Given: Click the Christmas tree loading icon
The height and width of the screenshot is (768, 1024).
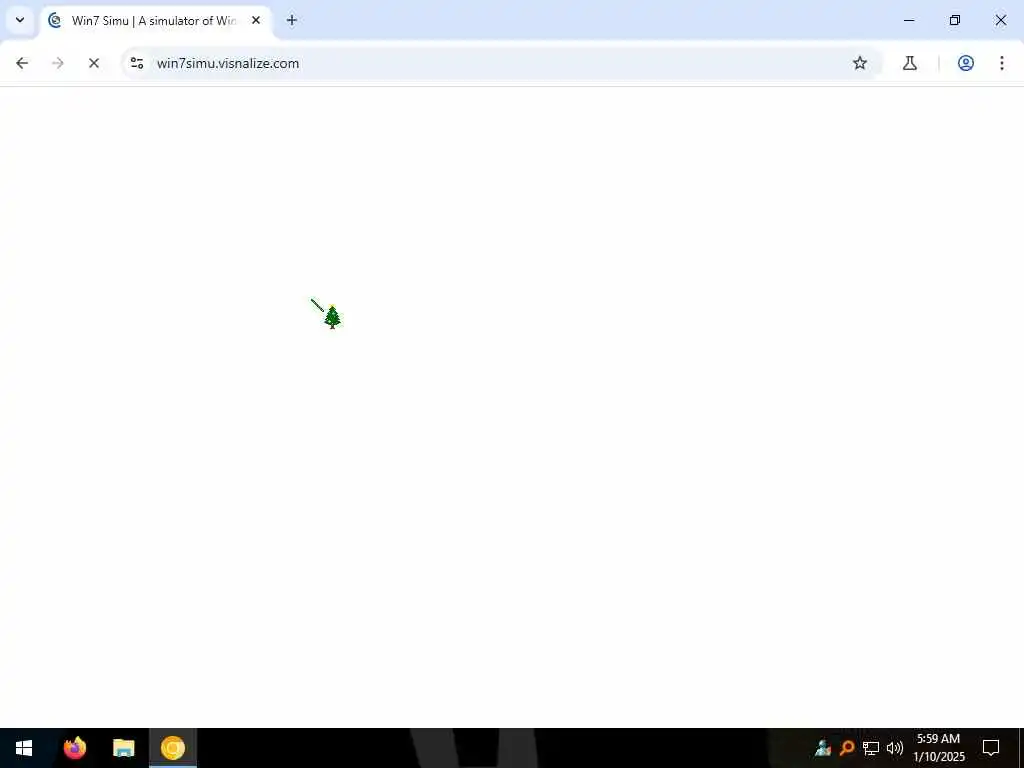Looking at the screenshot, I should point(332,317).
